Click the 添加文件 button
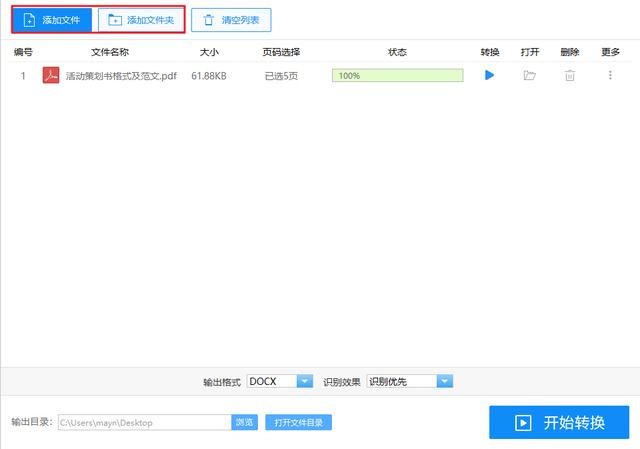 click(52, 20)
